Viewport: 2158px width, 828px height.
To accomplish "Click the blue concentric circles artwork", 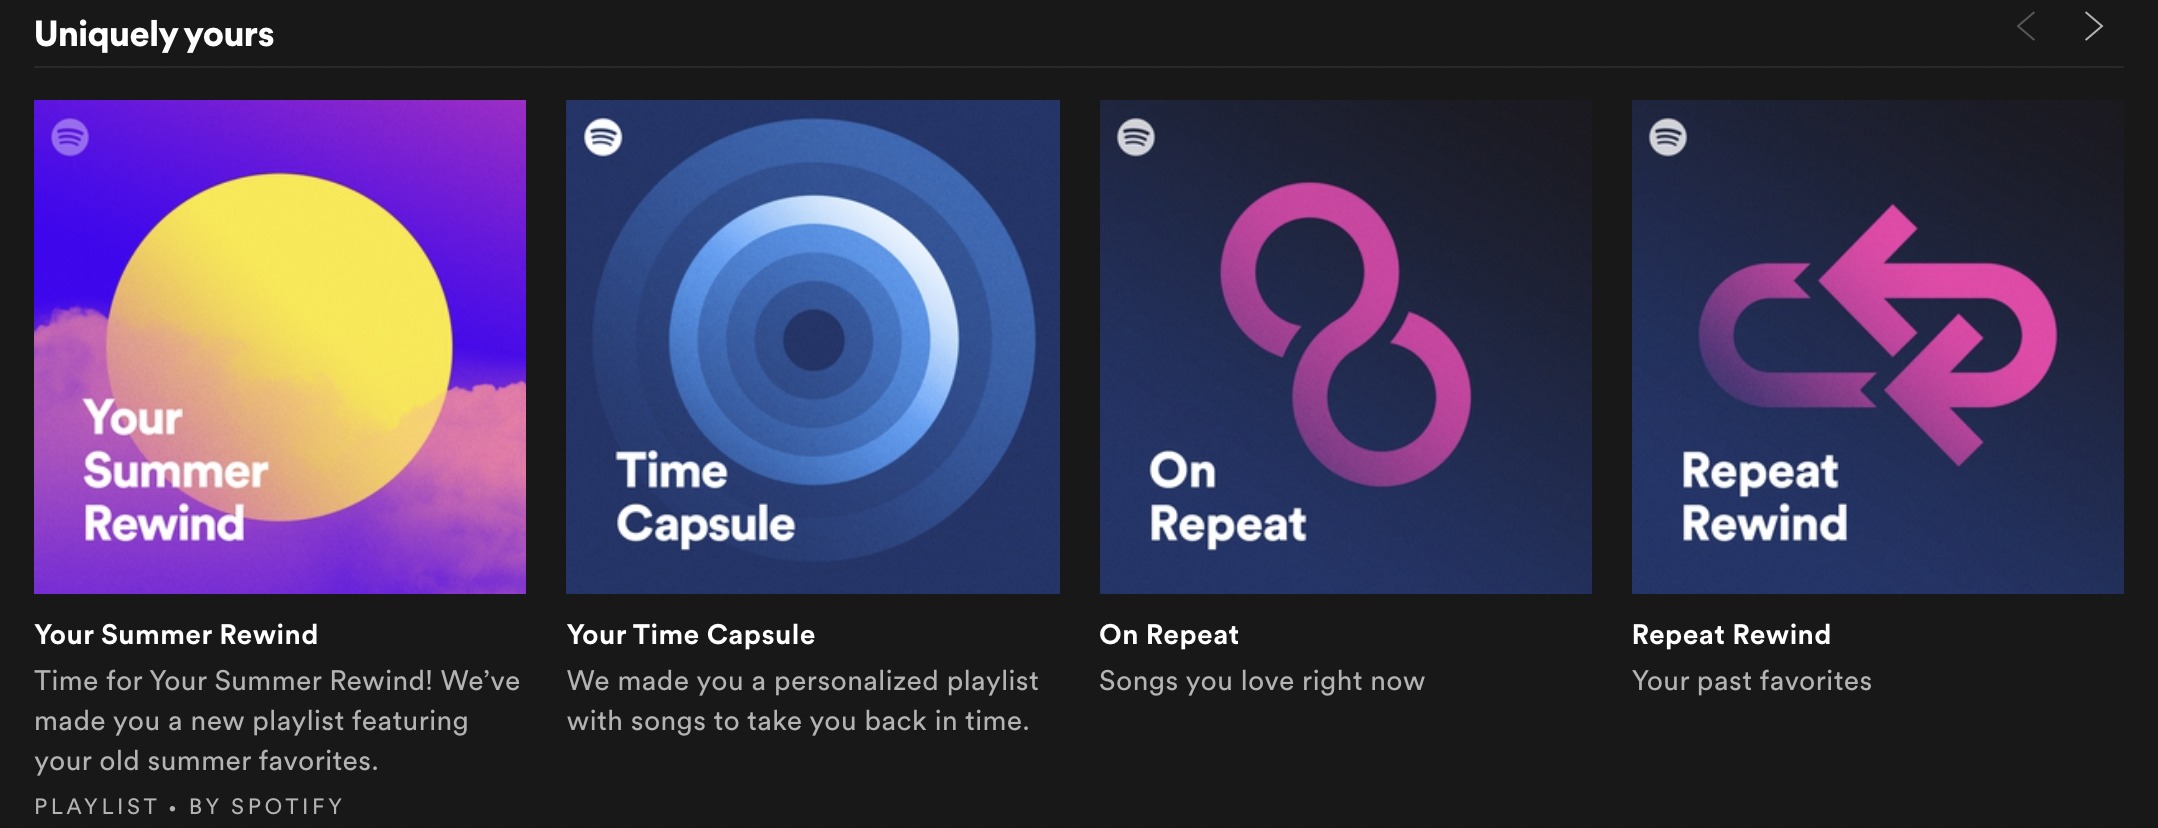I will [x=814, y=340].
